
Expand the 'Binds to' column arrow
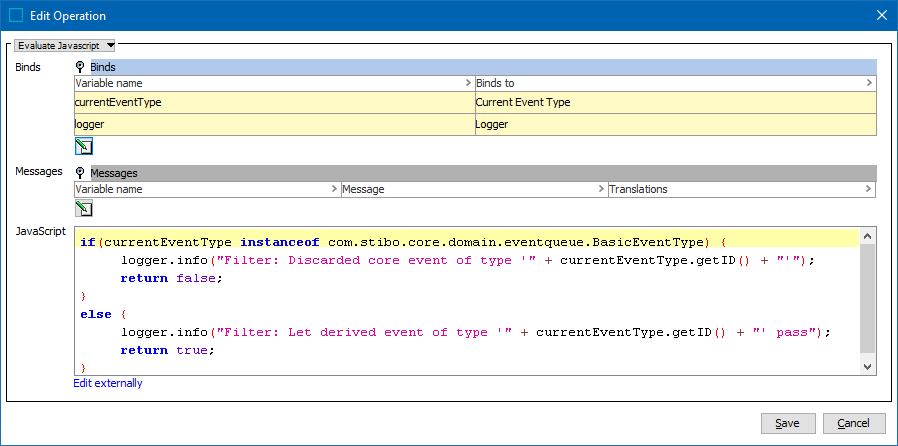tap(869, 83)
